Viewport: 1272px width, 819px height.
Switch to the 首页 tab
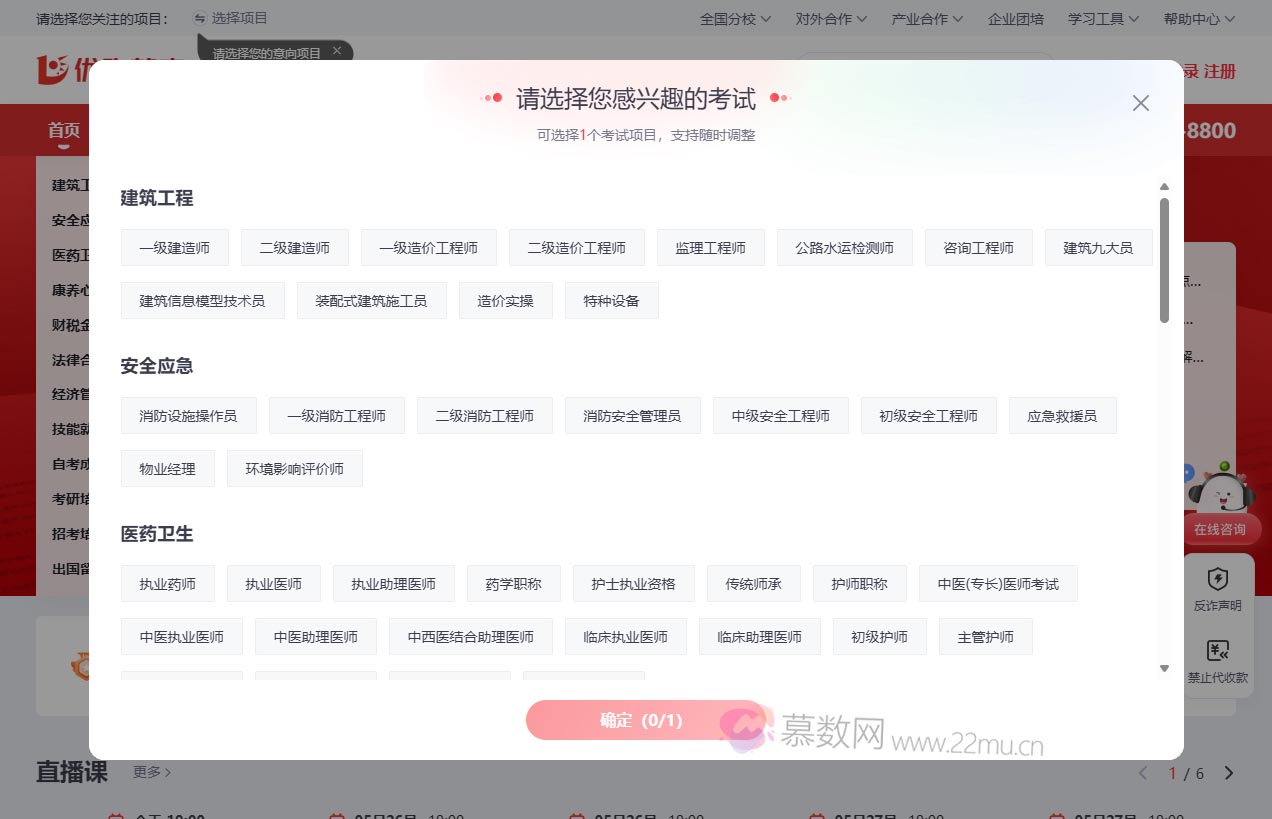pyautogui.click(x=63, y=130)
